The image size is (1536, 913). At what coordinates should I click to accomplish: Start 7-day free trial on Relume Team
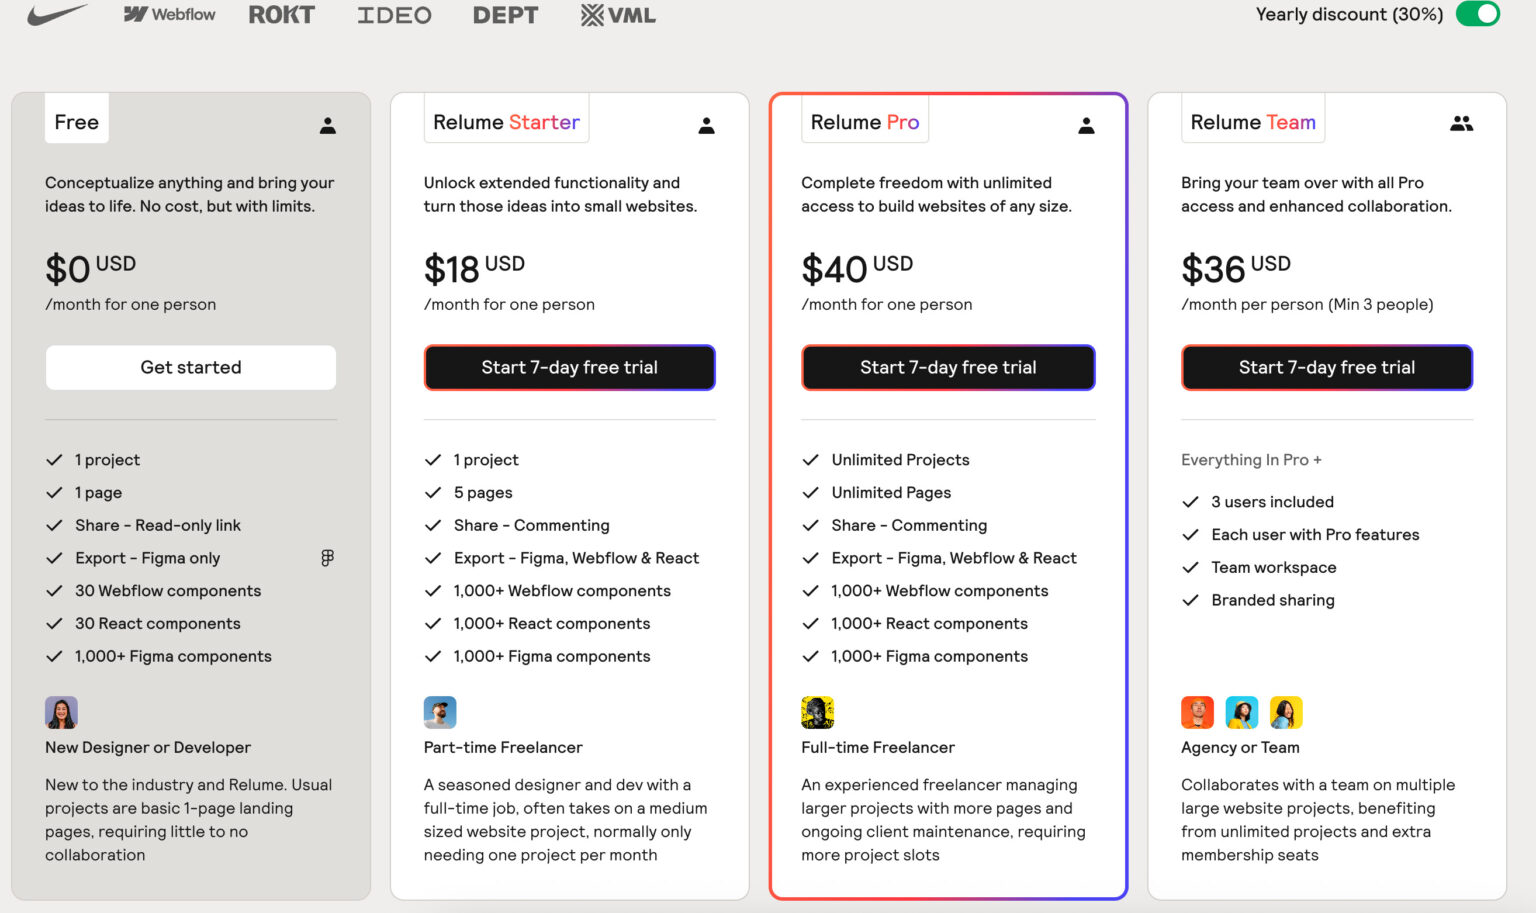(x=1327, y=367)
